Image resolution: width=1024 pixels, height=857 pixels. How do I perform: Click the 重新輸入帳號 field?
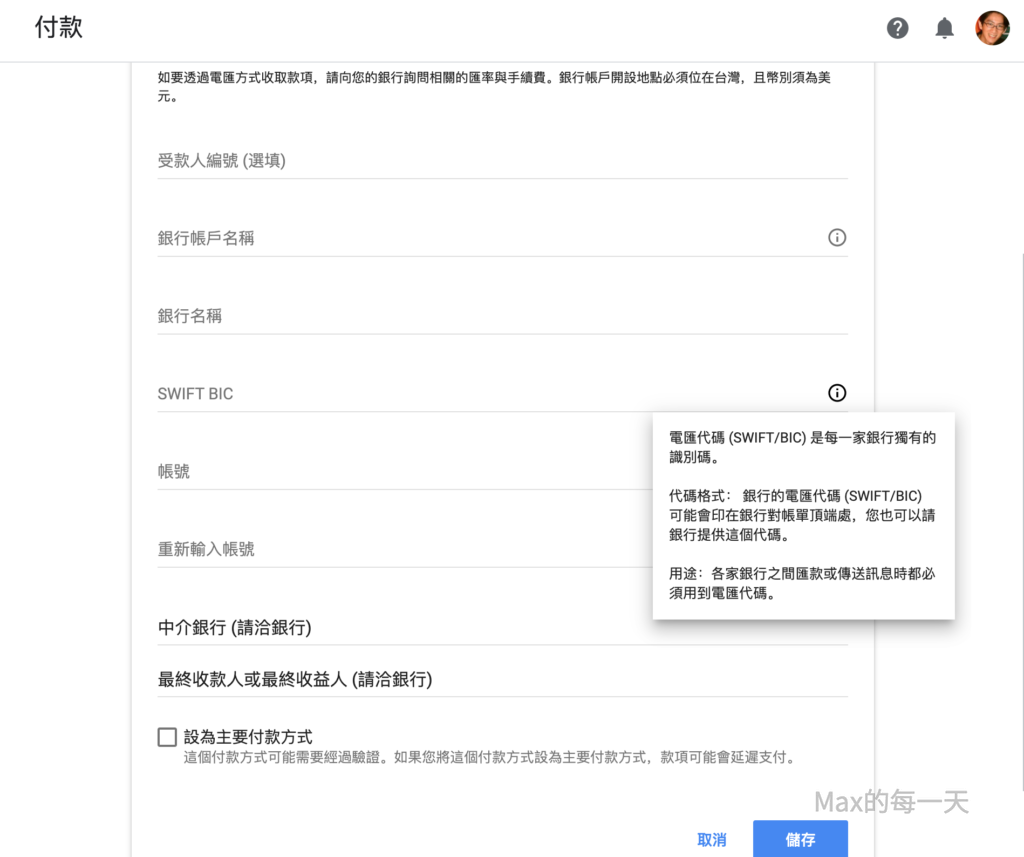400,549
